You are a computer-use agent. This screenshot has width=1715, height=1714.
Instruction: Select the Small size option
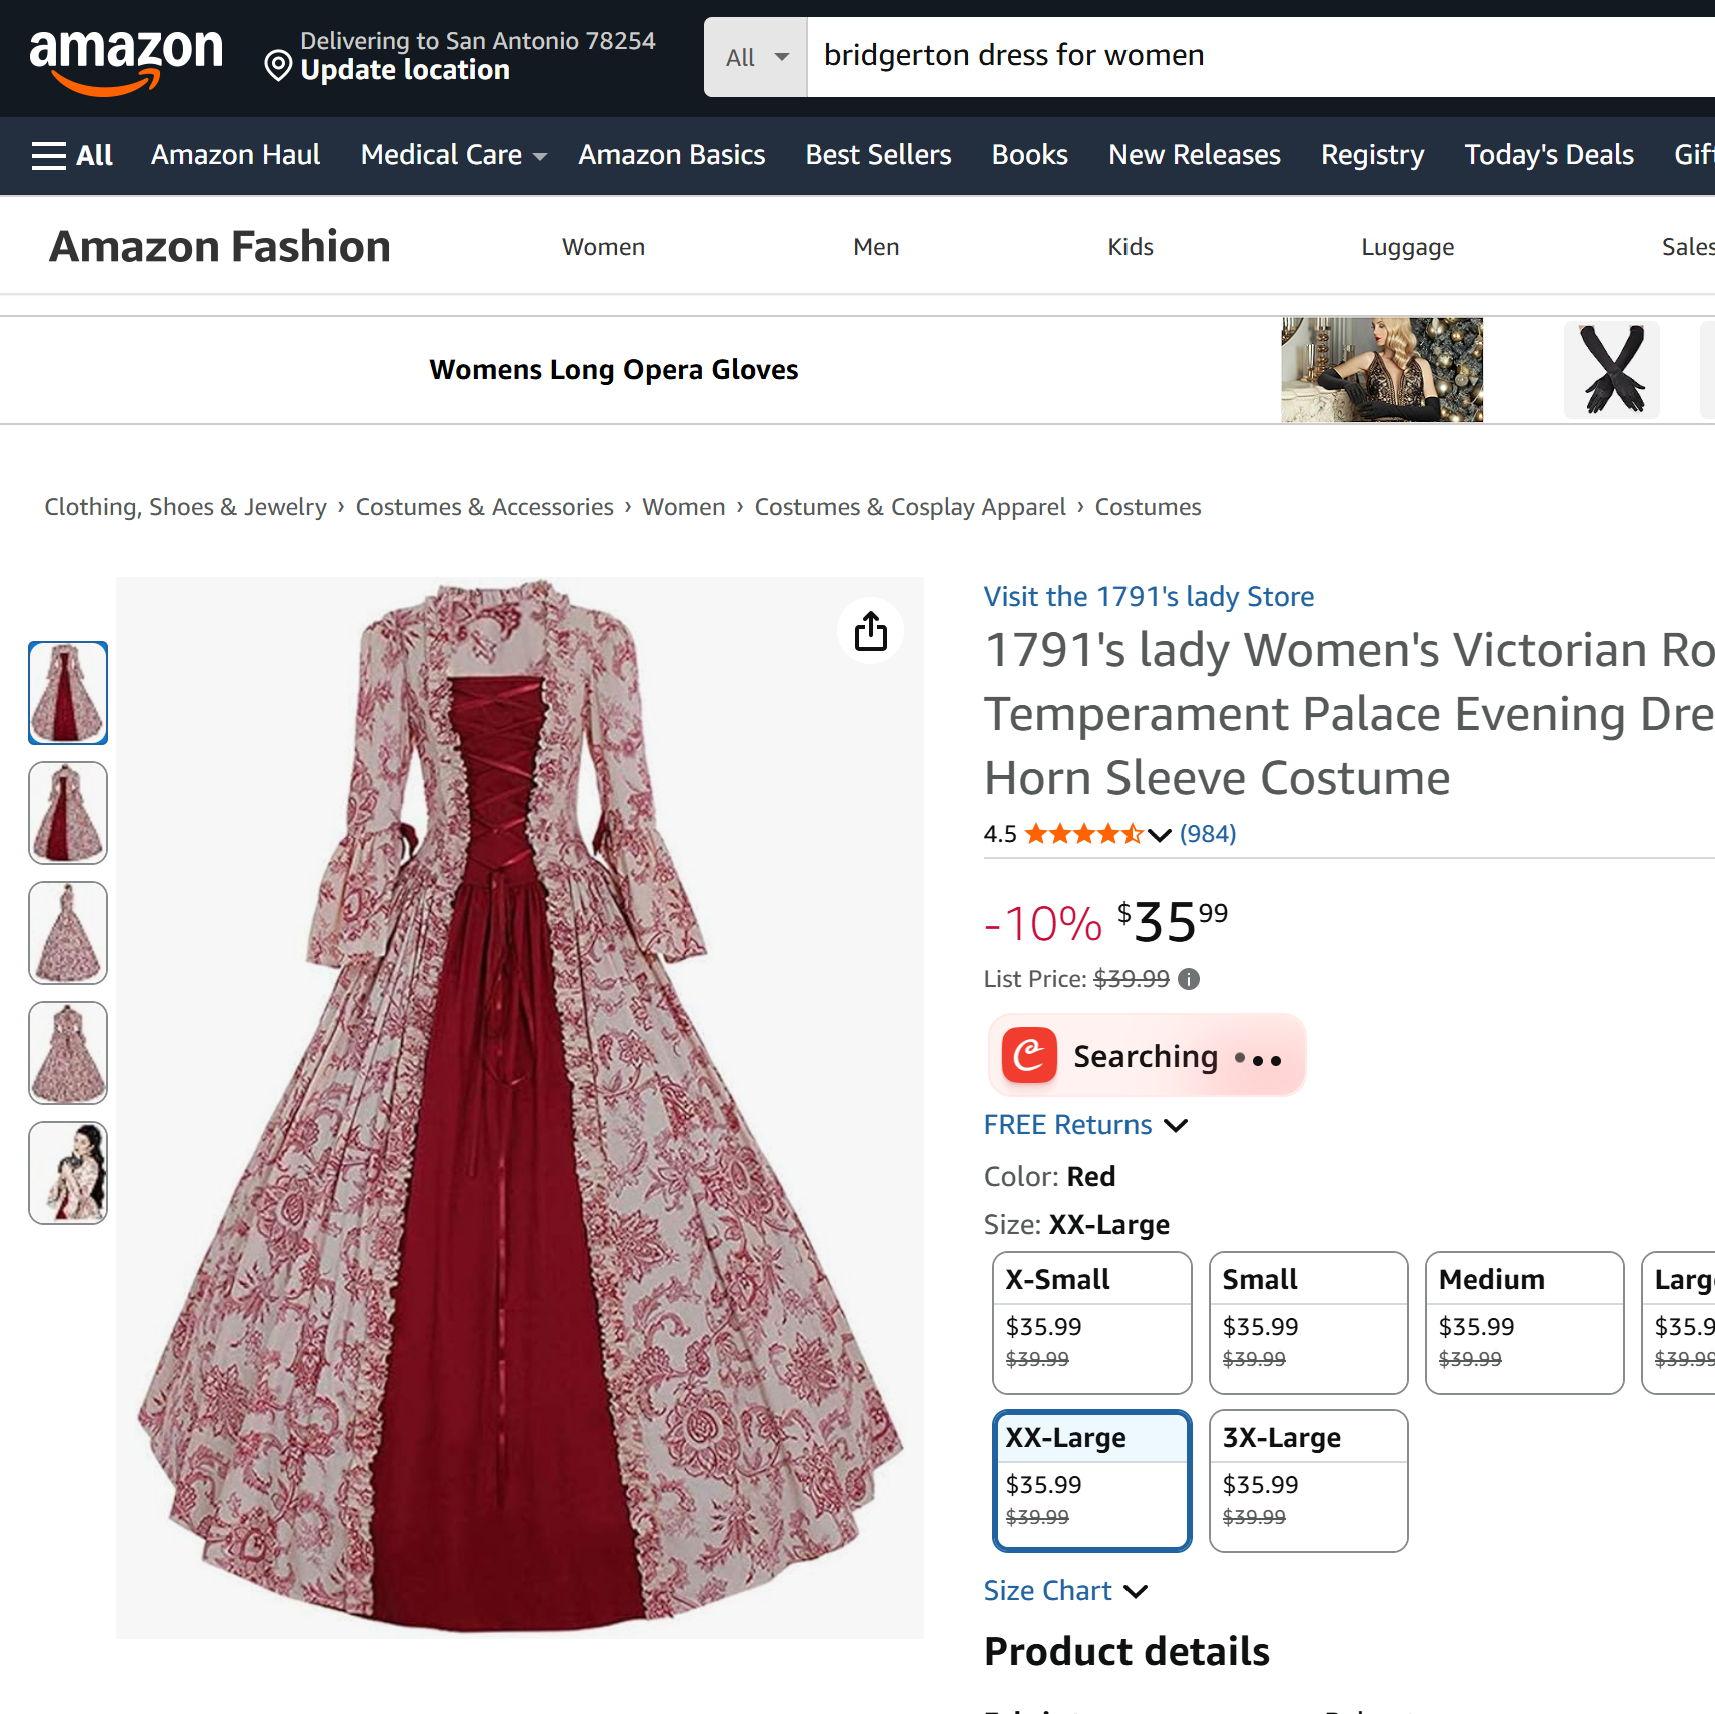tap(1307, 1321)
